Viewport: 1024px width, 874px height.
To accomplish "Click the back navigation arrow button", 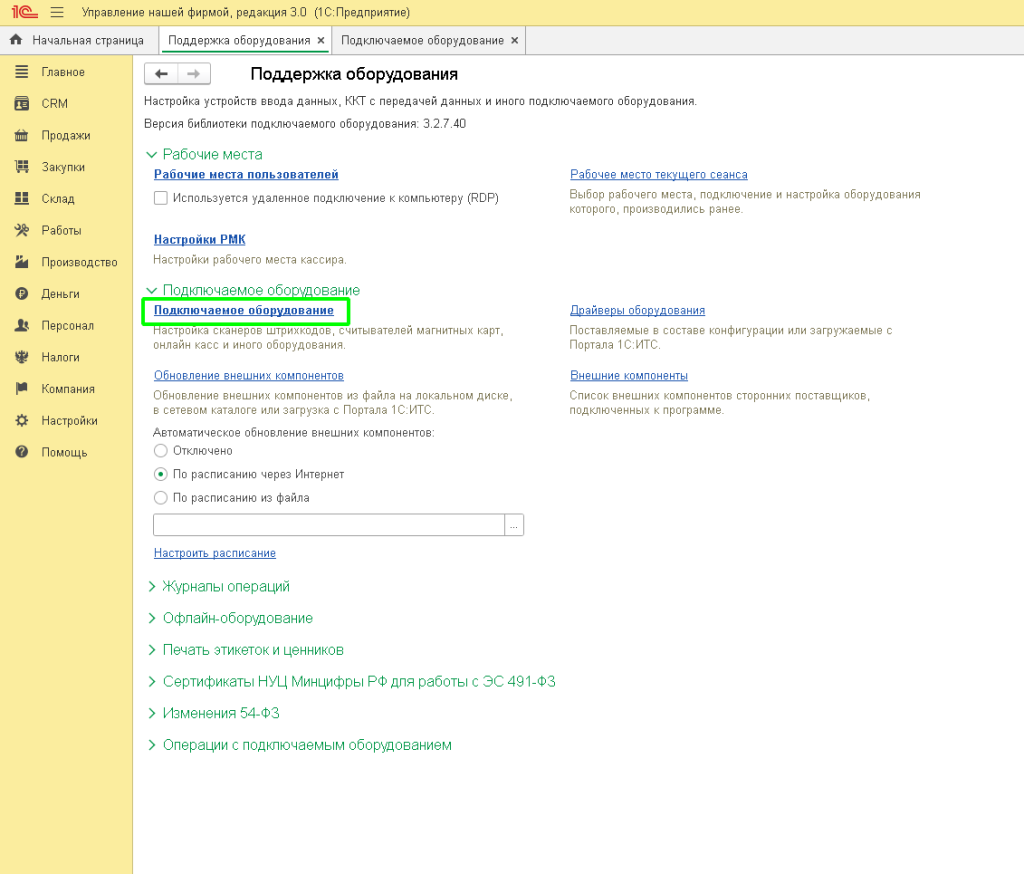I will click(161, 74).
